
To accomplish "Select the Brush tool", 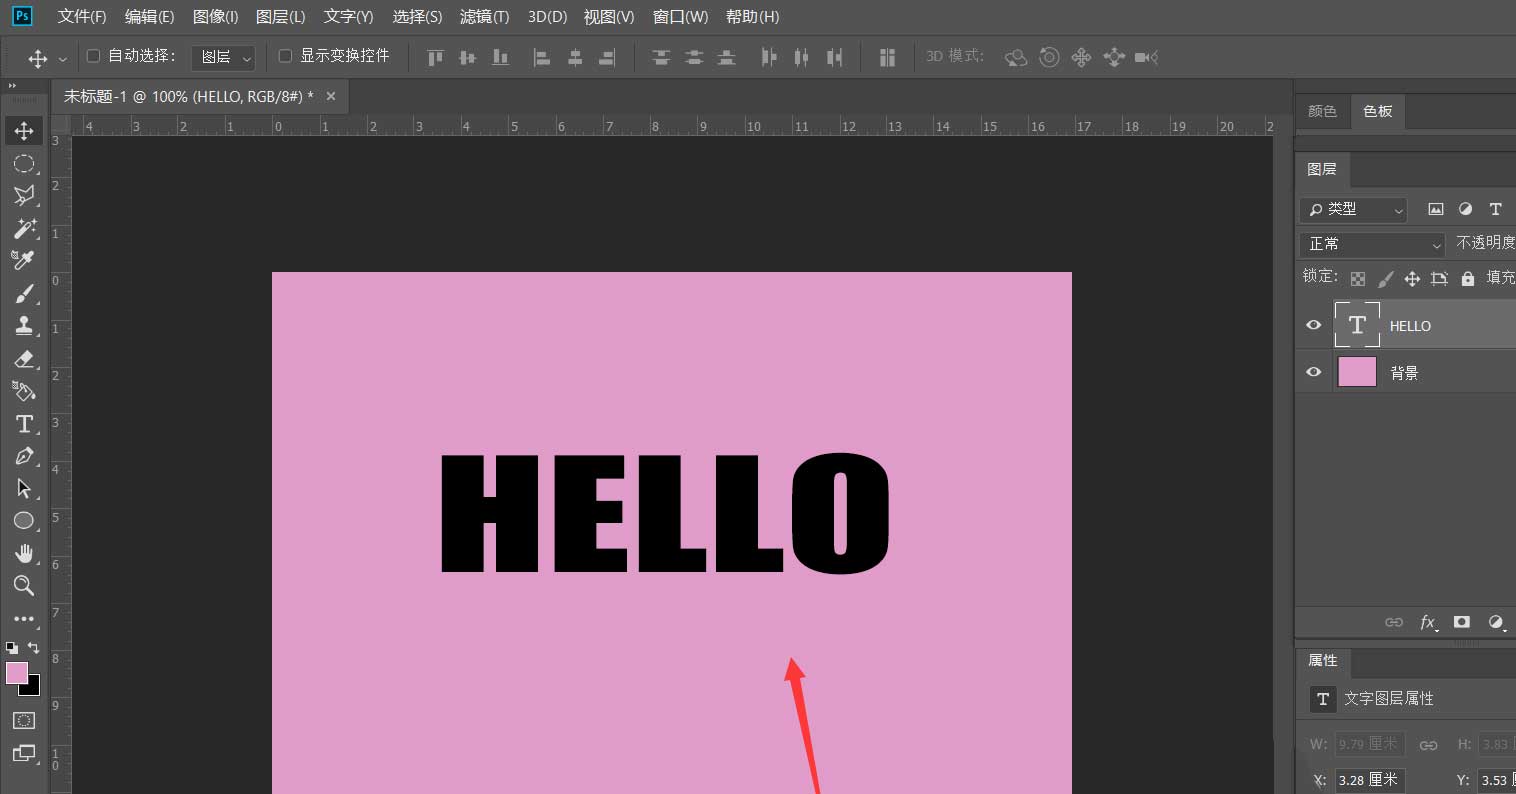I will click(24, 293).
